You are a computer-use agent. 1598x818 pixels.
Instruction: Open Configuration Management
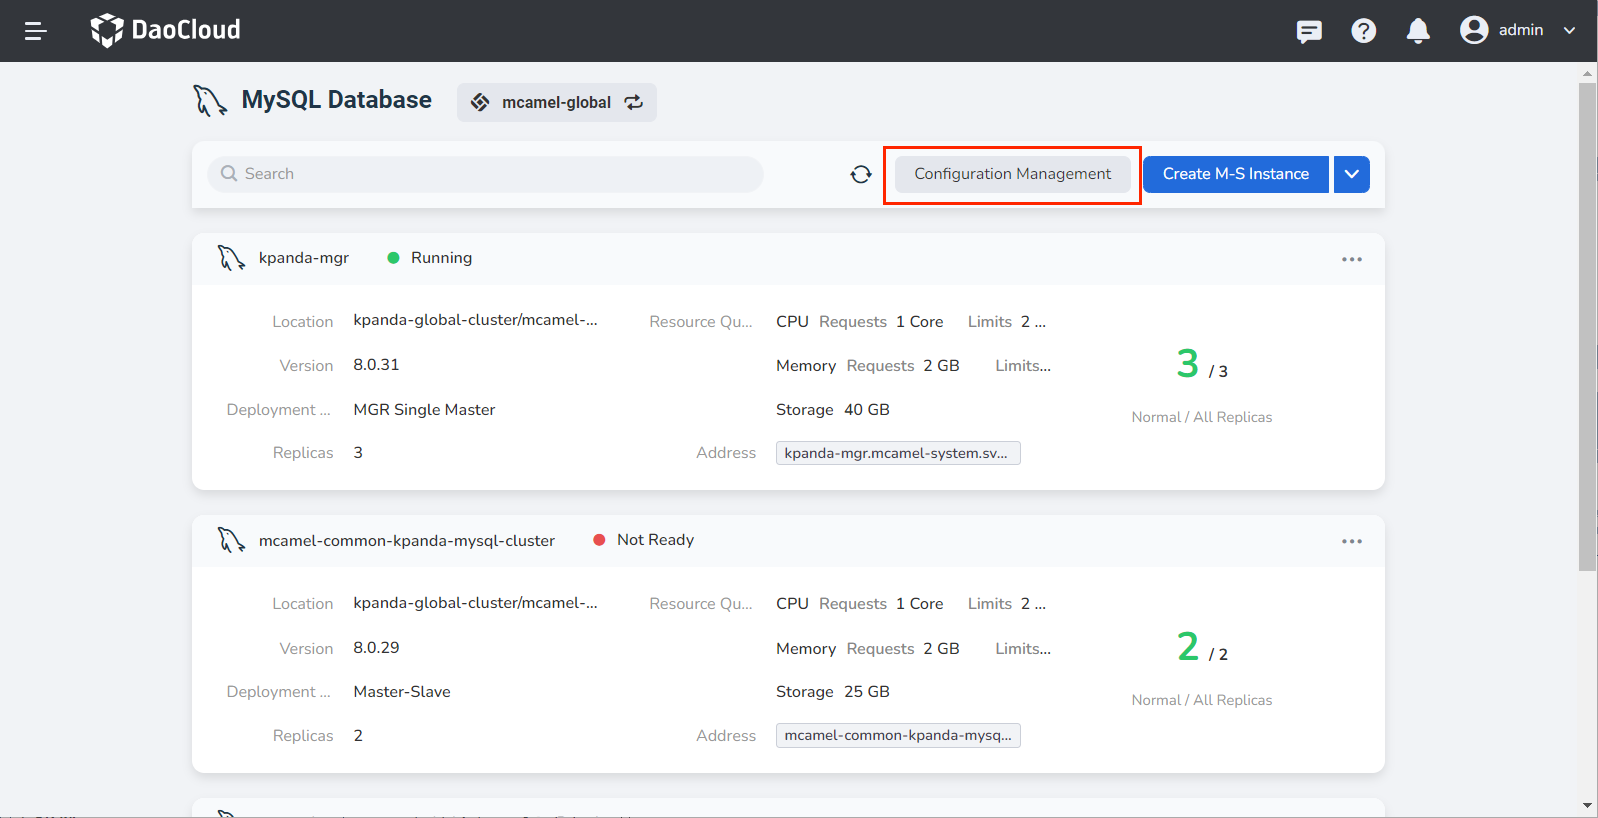click(1012, 174)
